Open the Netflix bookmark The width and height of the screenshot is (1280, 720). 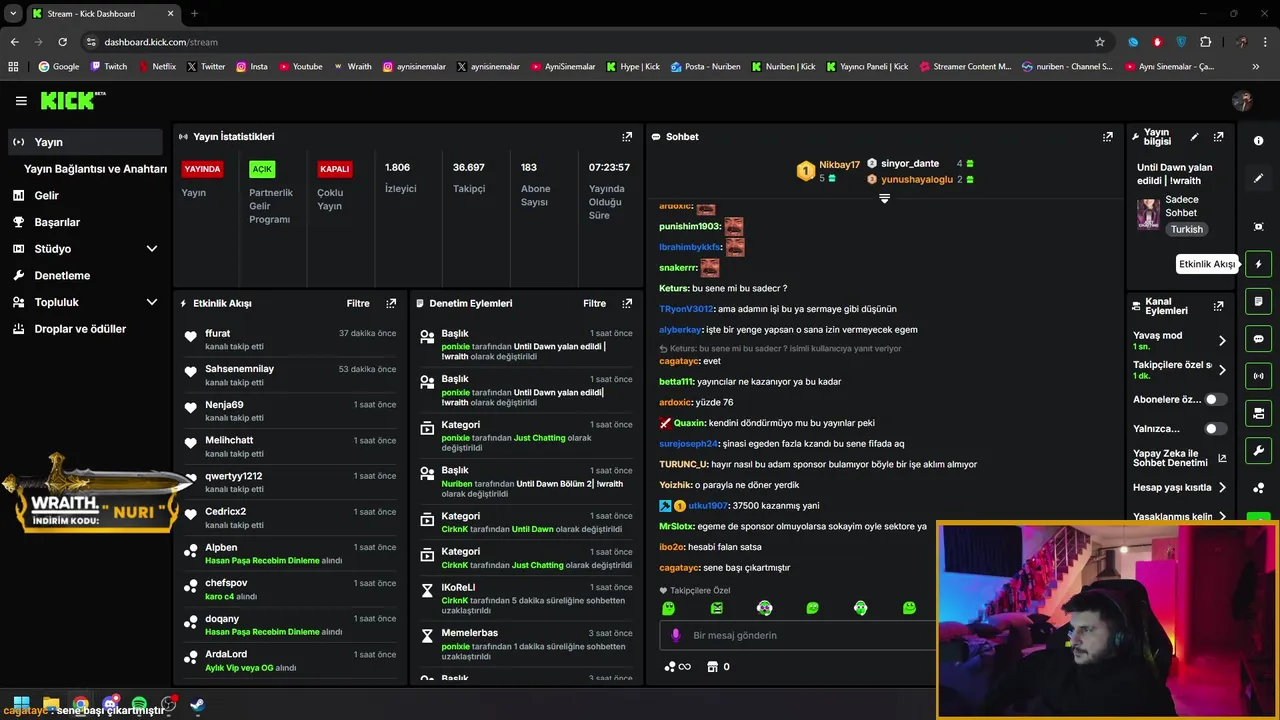[156, 67]
